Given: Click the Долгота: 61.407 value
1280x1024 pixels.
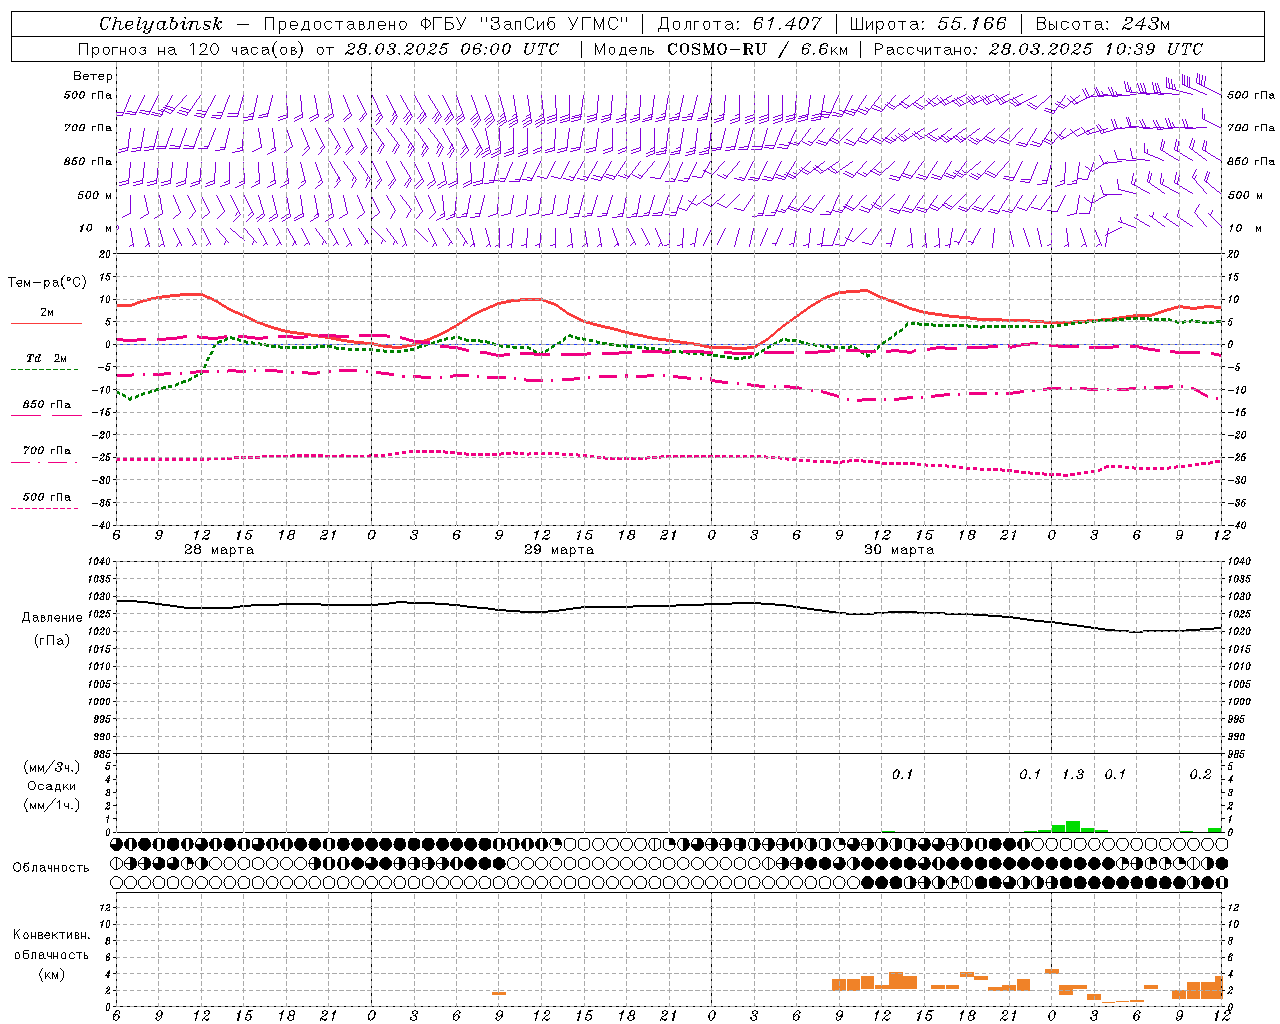Looking at the screenshot, I should click(x=739, y=24).
